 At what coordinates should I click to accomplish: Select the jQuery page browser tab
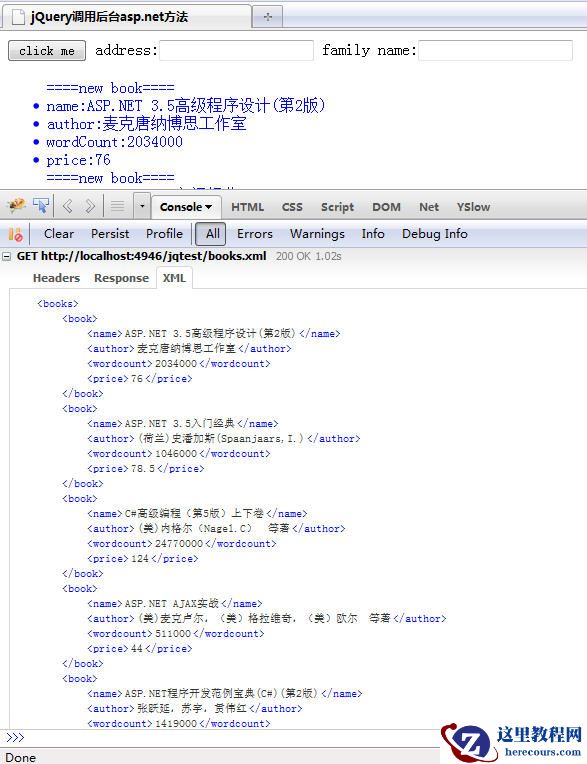pyautogui.click(x=127, y=17)
